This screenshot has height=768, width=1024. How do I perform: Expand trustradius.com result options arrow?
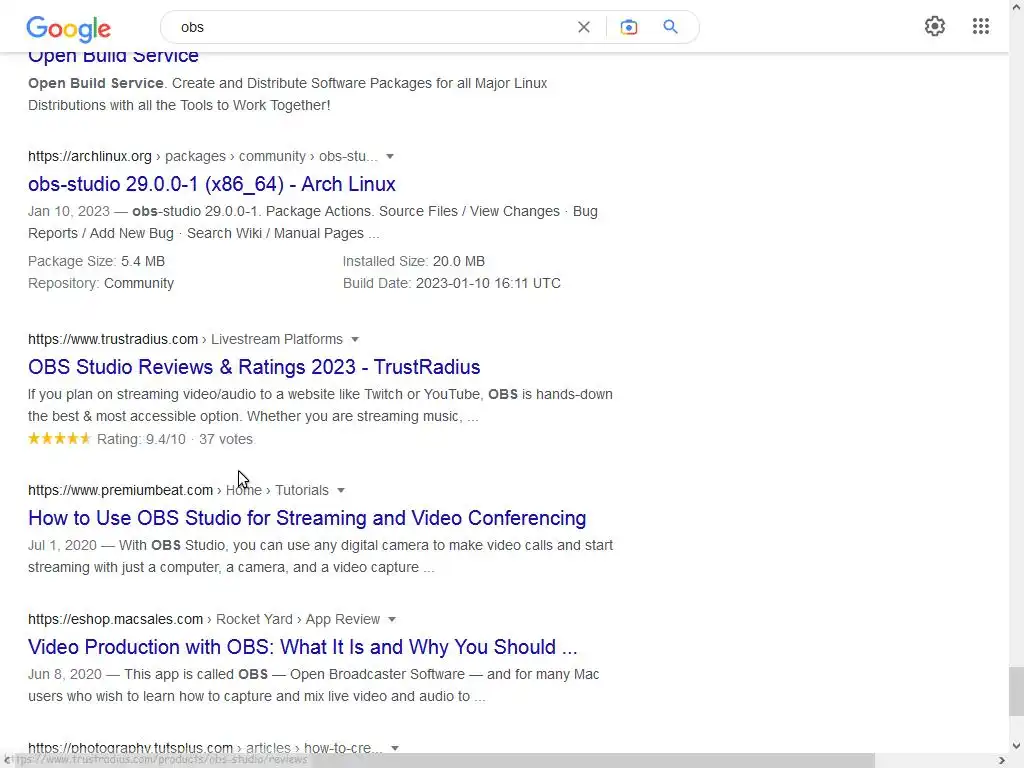point(355,340)
